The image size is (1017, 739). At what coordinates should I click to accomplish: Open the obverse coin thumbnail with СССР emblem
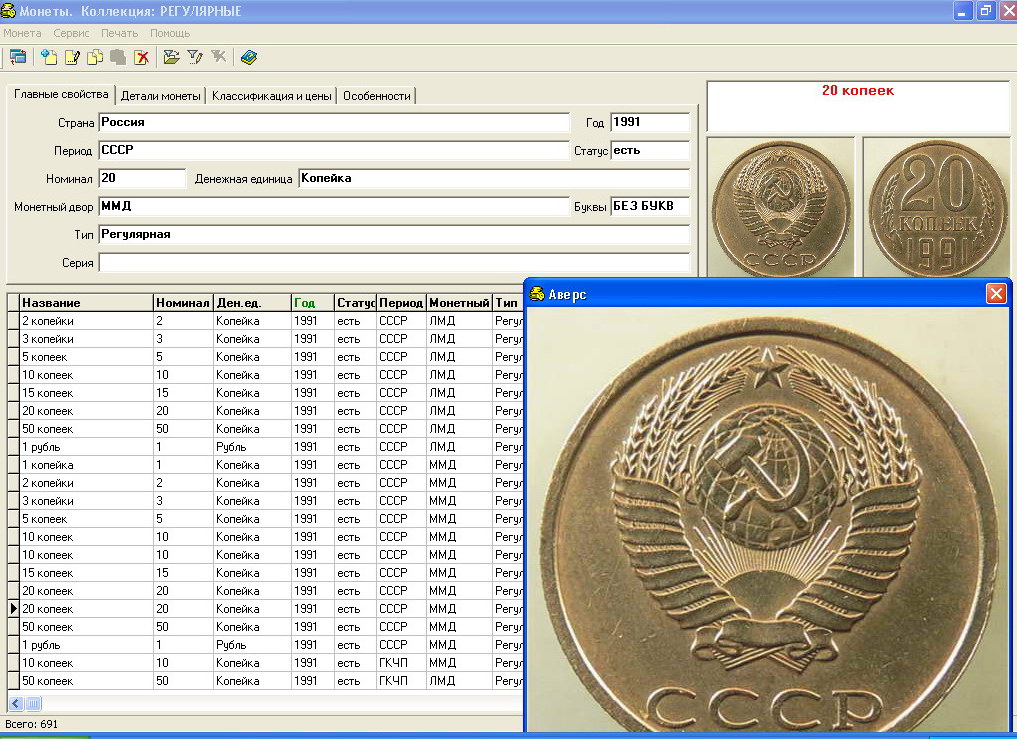(x=780, y=207)
